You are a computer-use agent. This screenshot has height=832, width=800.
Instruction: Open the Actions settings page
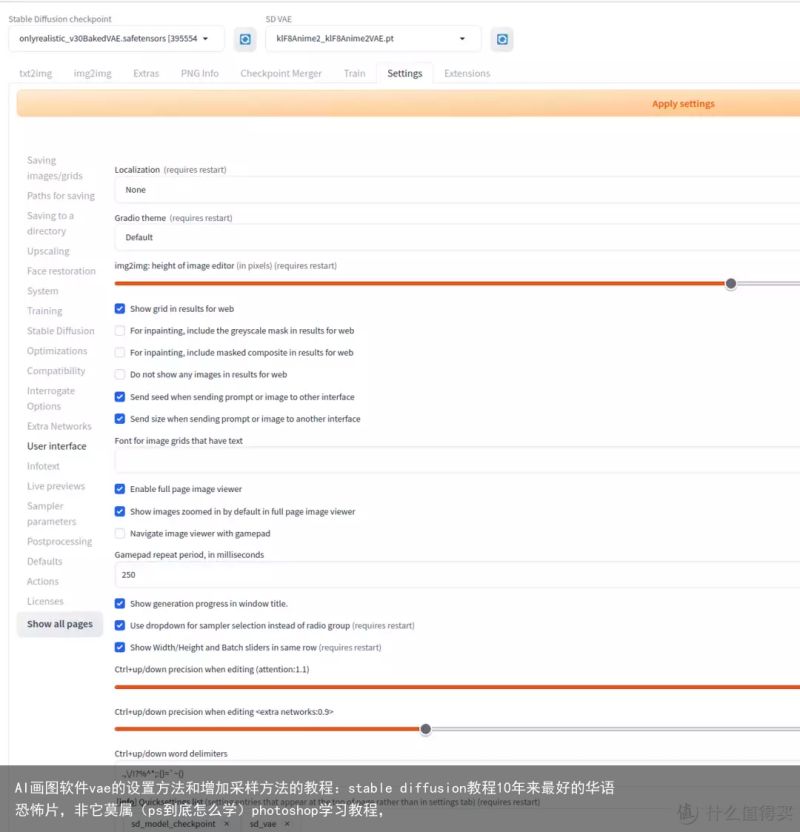43,582
